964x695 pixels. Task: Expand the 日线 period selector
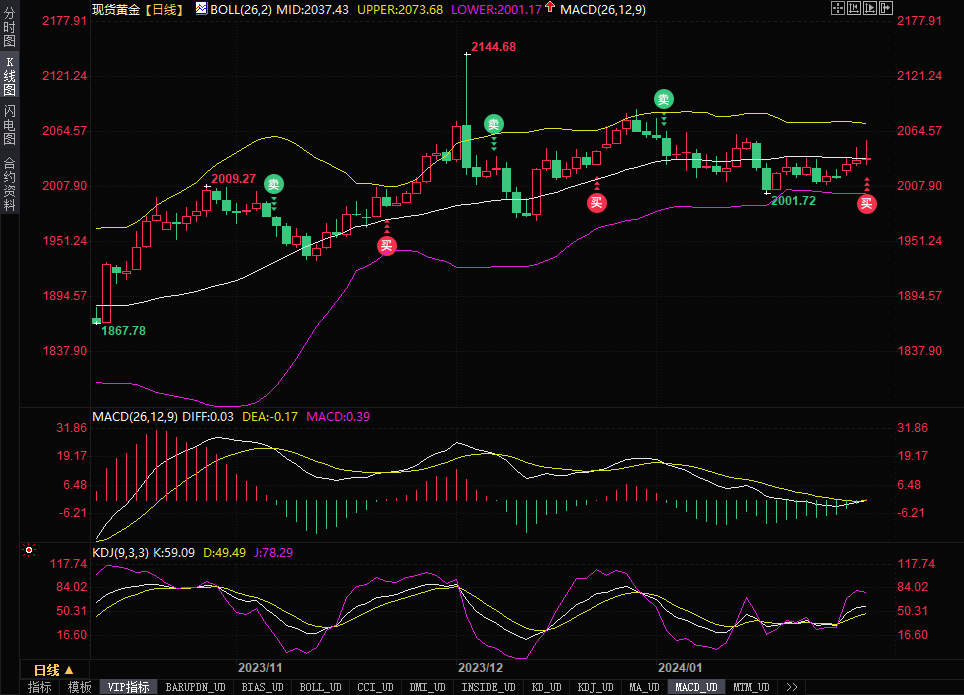(53, 670)
